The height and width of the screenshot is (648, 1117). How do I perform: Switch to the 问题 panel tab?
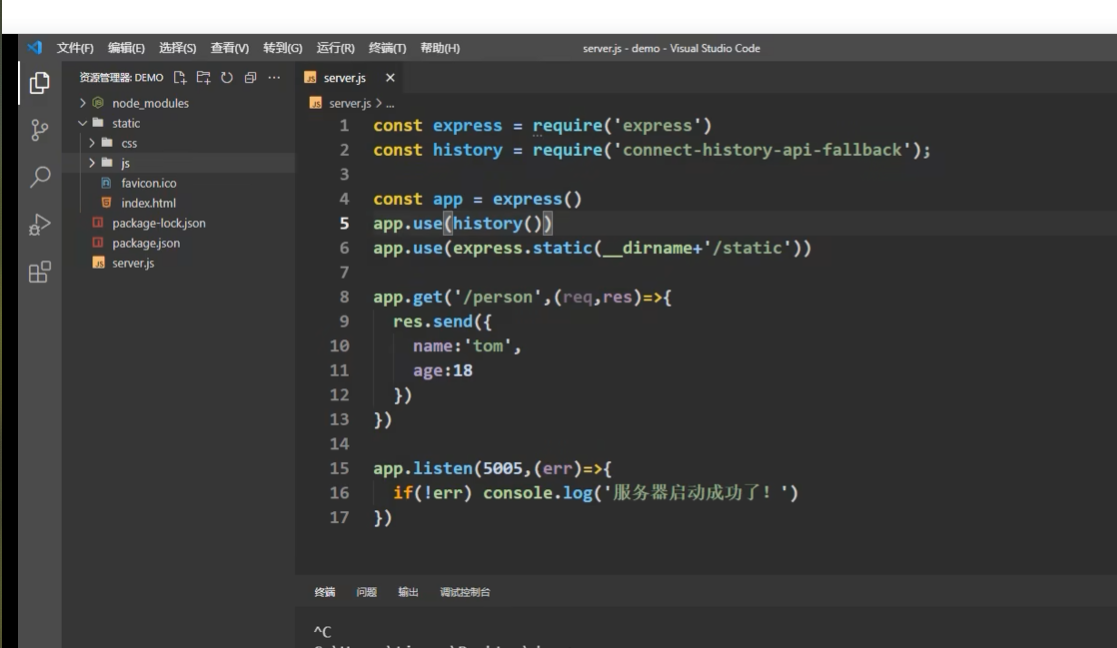coord(366,592)
